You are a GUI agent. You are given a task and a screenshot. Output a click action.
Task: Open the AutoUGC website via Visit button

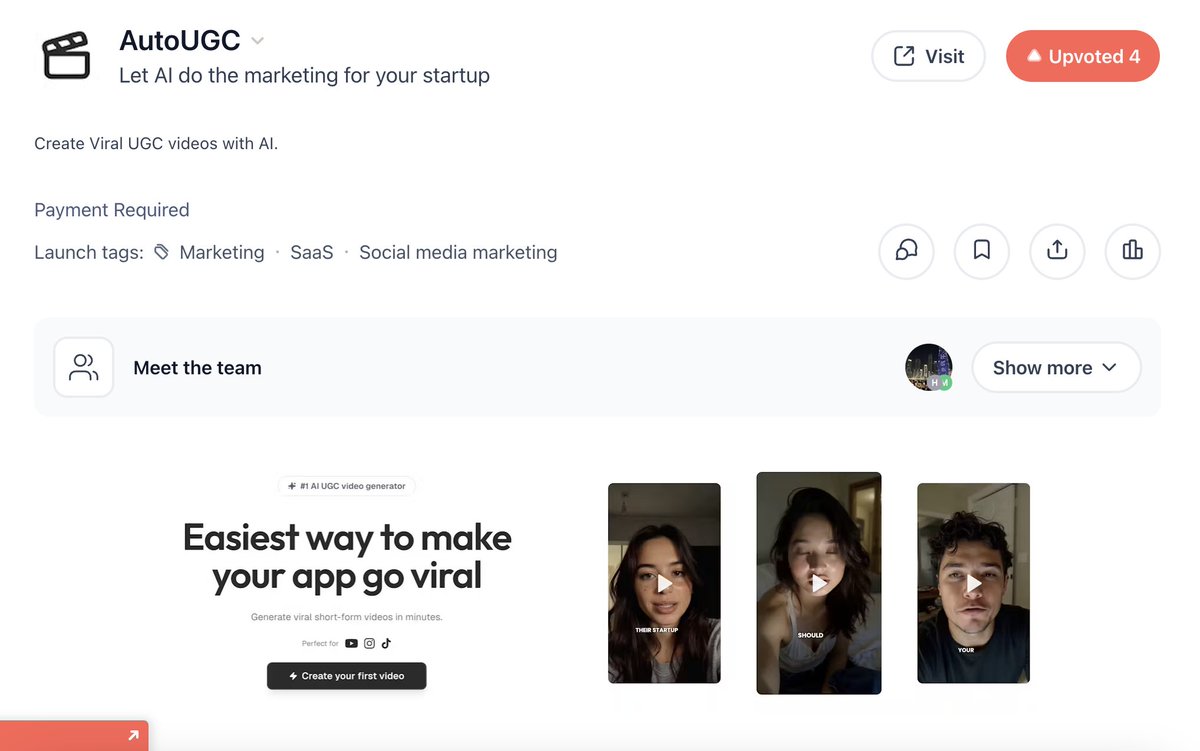pyautogui.click(x=928, y=56)
